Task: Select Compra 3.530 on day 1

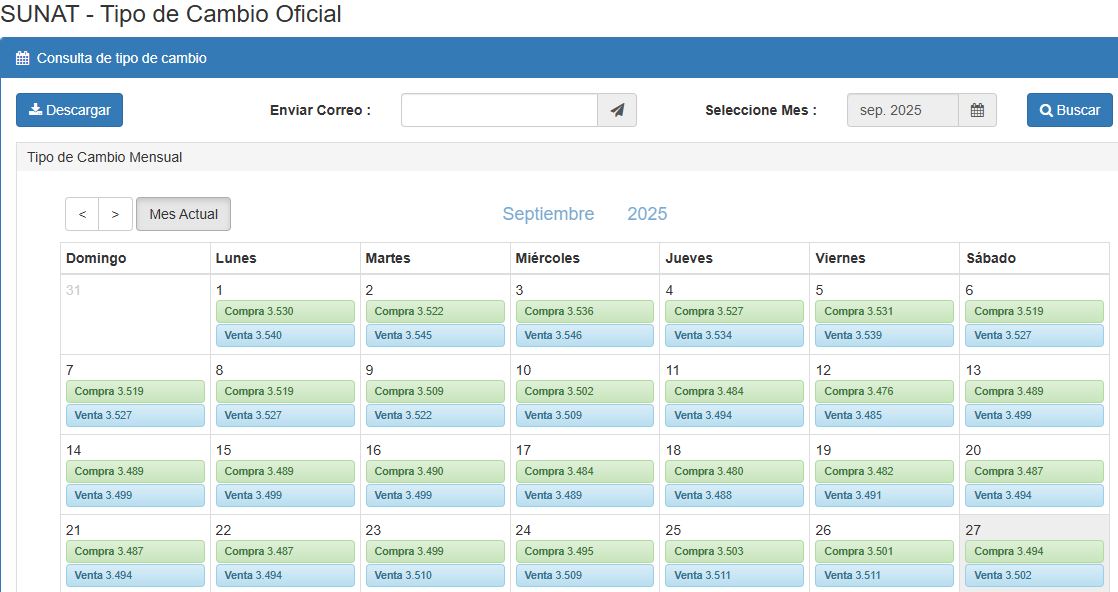Action: click(285, 312)
